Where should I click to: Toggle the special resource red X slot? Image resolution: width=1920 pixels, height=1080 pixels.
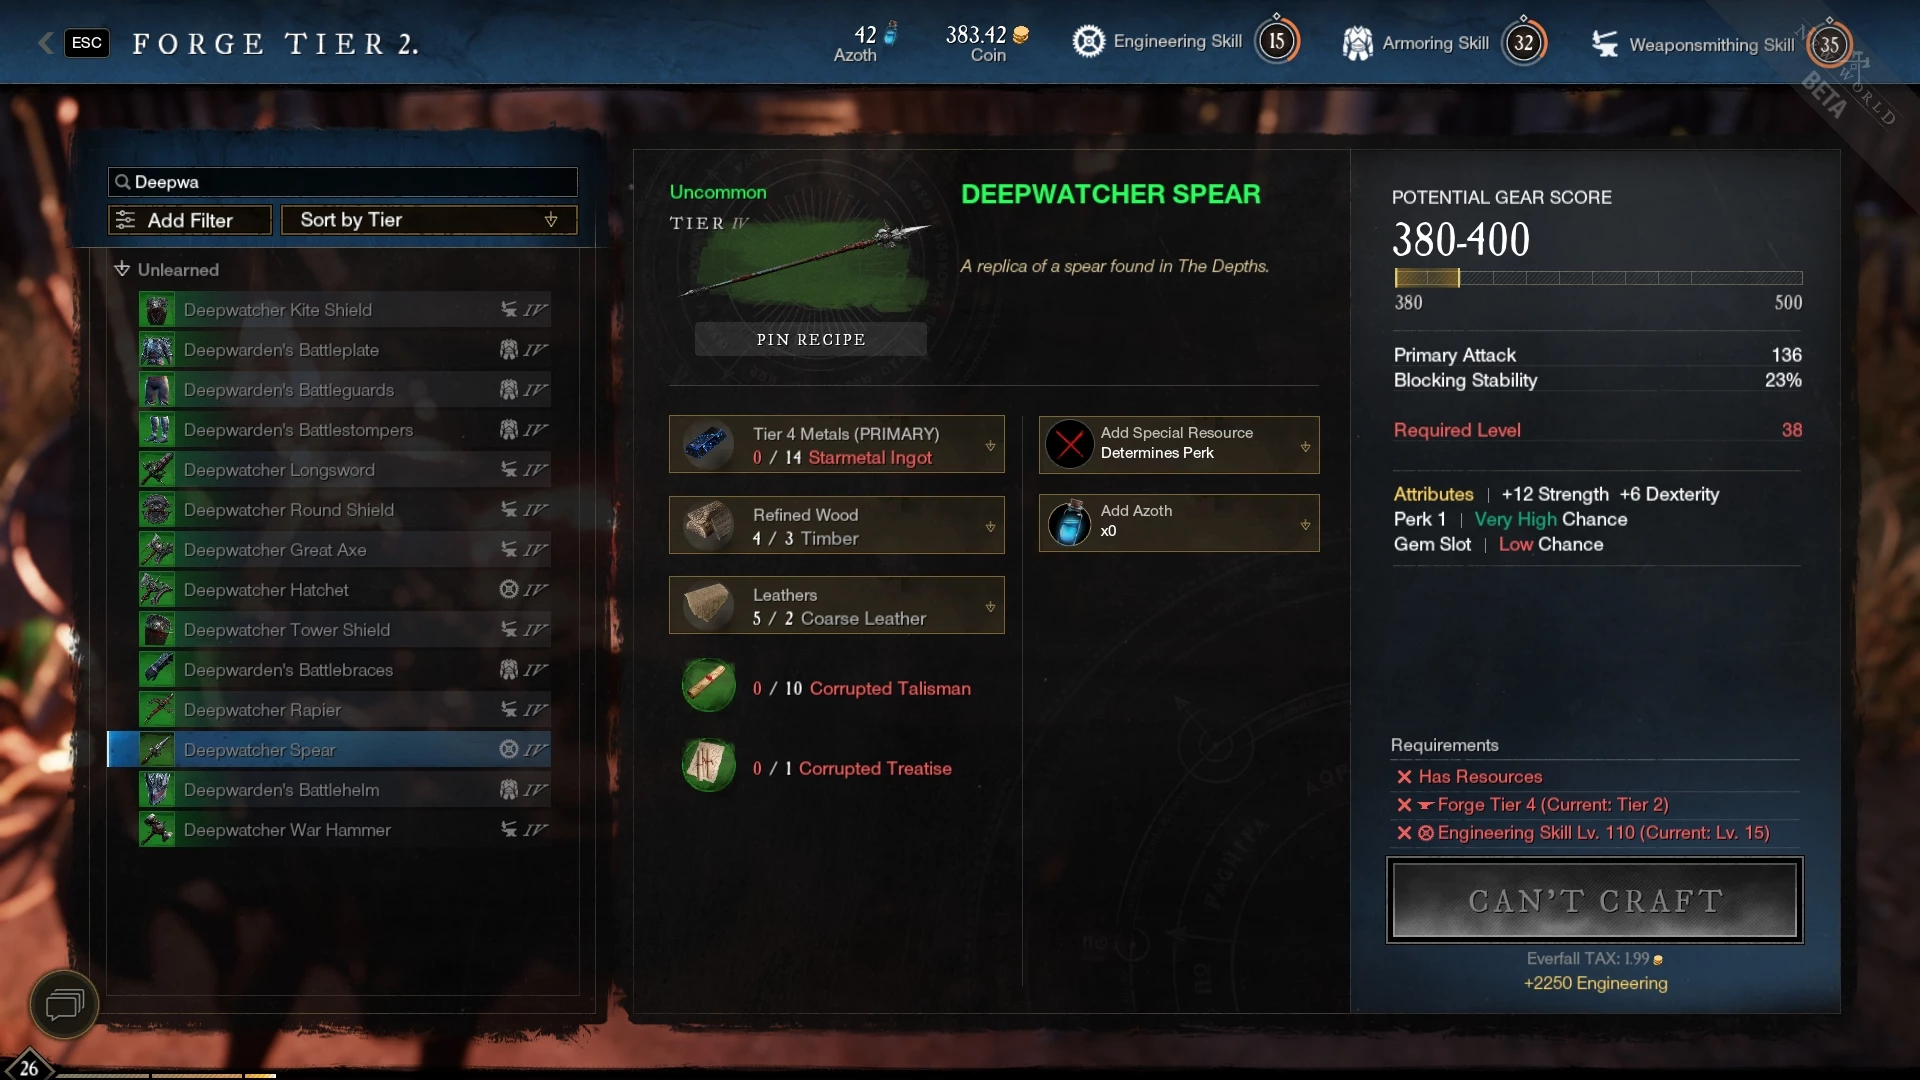1069,444
